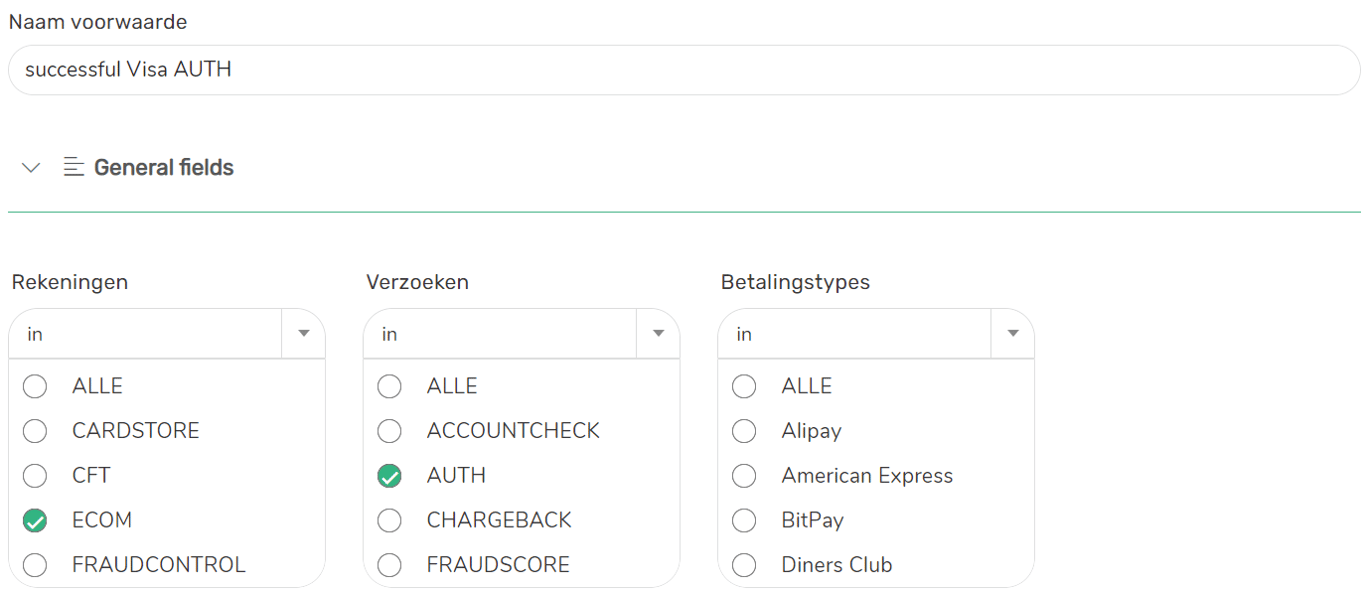Select ALLE in the Rekeningen list

[x=35, y=386]
